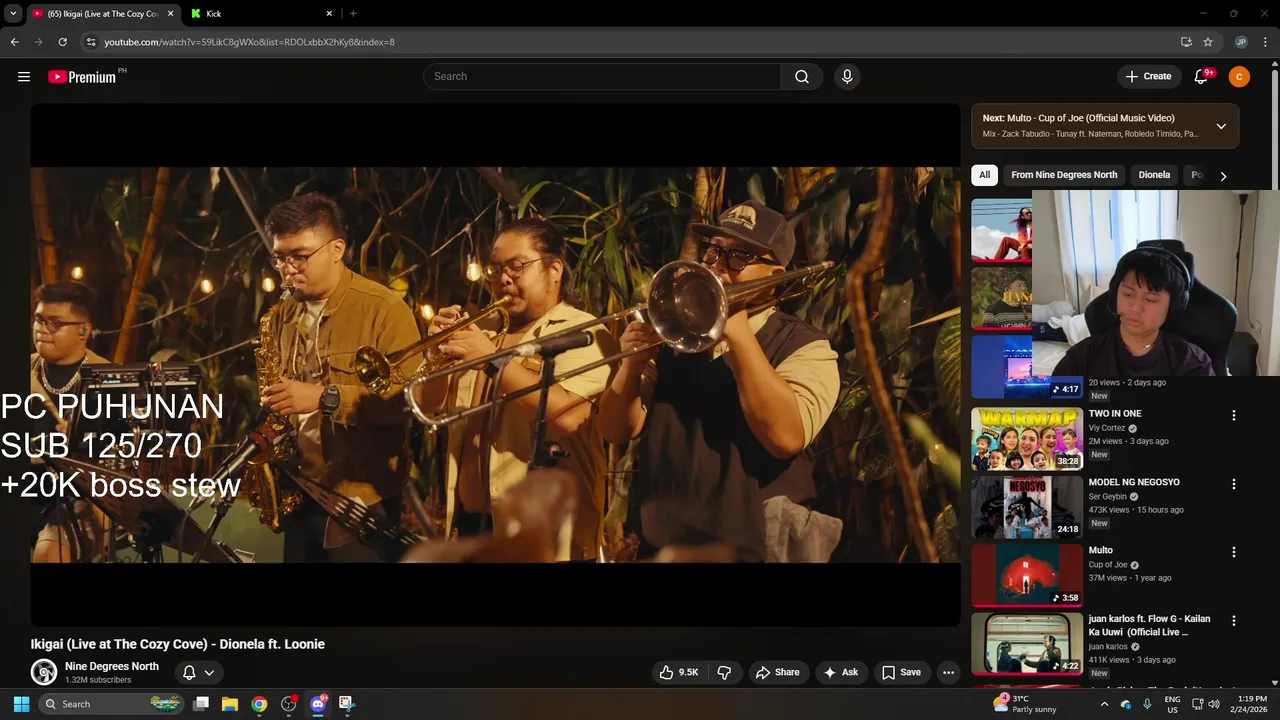
Task: Like the video with thumbs up
Action: click(x=678, y=672)
